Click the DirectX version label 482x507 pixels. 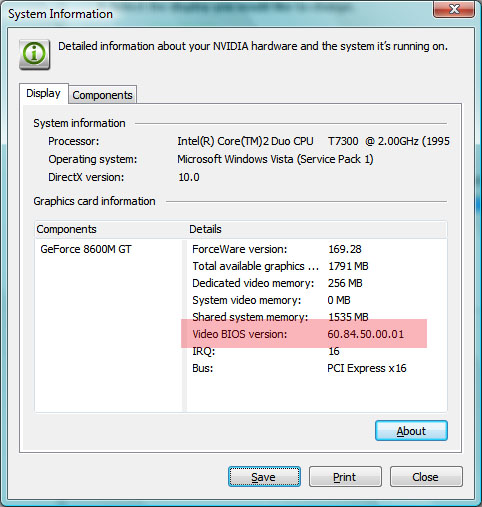click(x=86, y=177)
